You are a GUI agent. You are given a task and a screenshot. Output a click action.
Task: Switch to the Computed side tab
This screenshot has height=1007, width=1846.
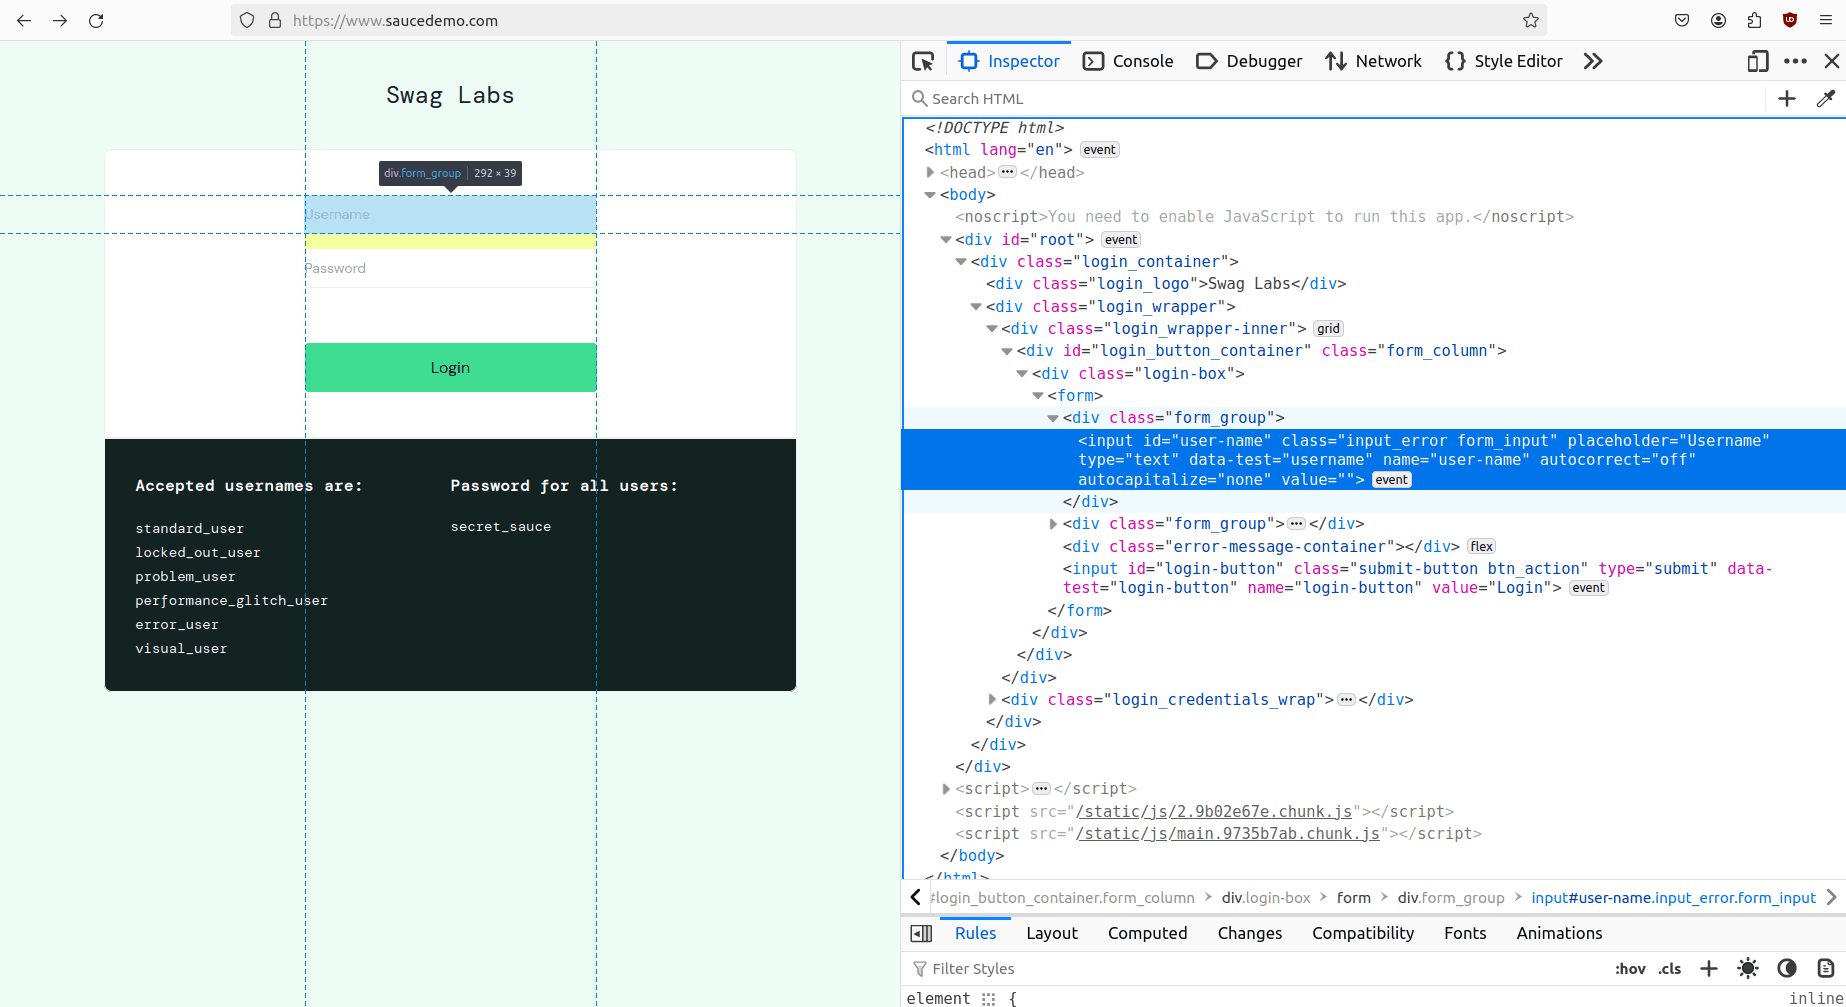pyautogui.click(x=1148, y=933)
